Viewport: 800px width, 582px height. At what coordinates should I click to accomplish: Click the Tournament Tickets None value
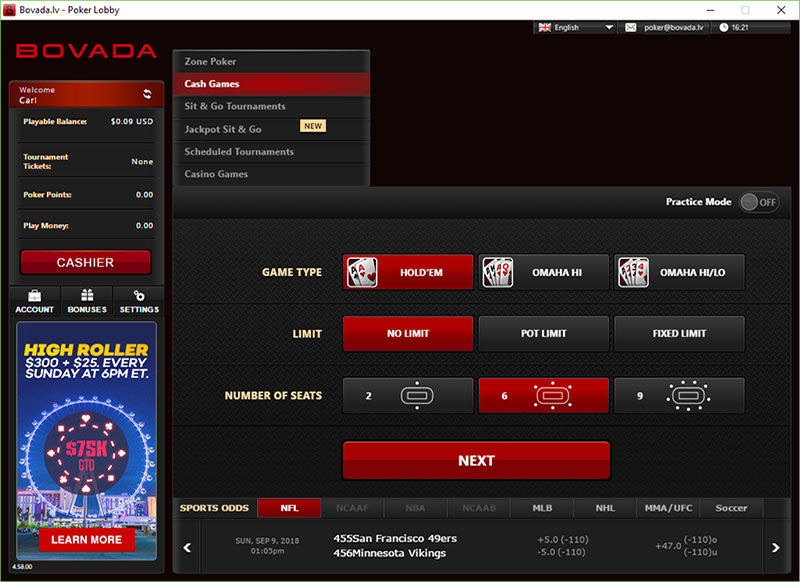[x=142, y=162]
